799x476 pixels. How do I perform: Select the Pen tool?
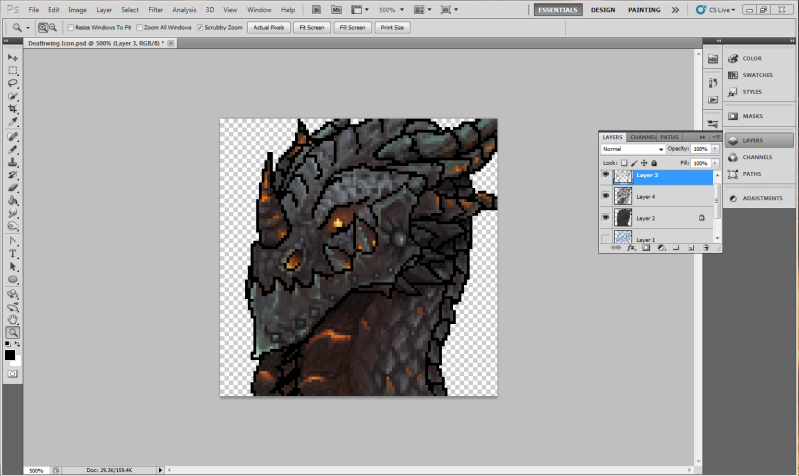click(13, 241)
